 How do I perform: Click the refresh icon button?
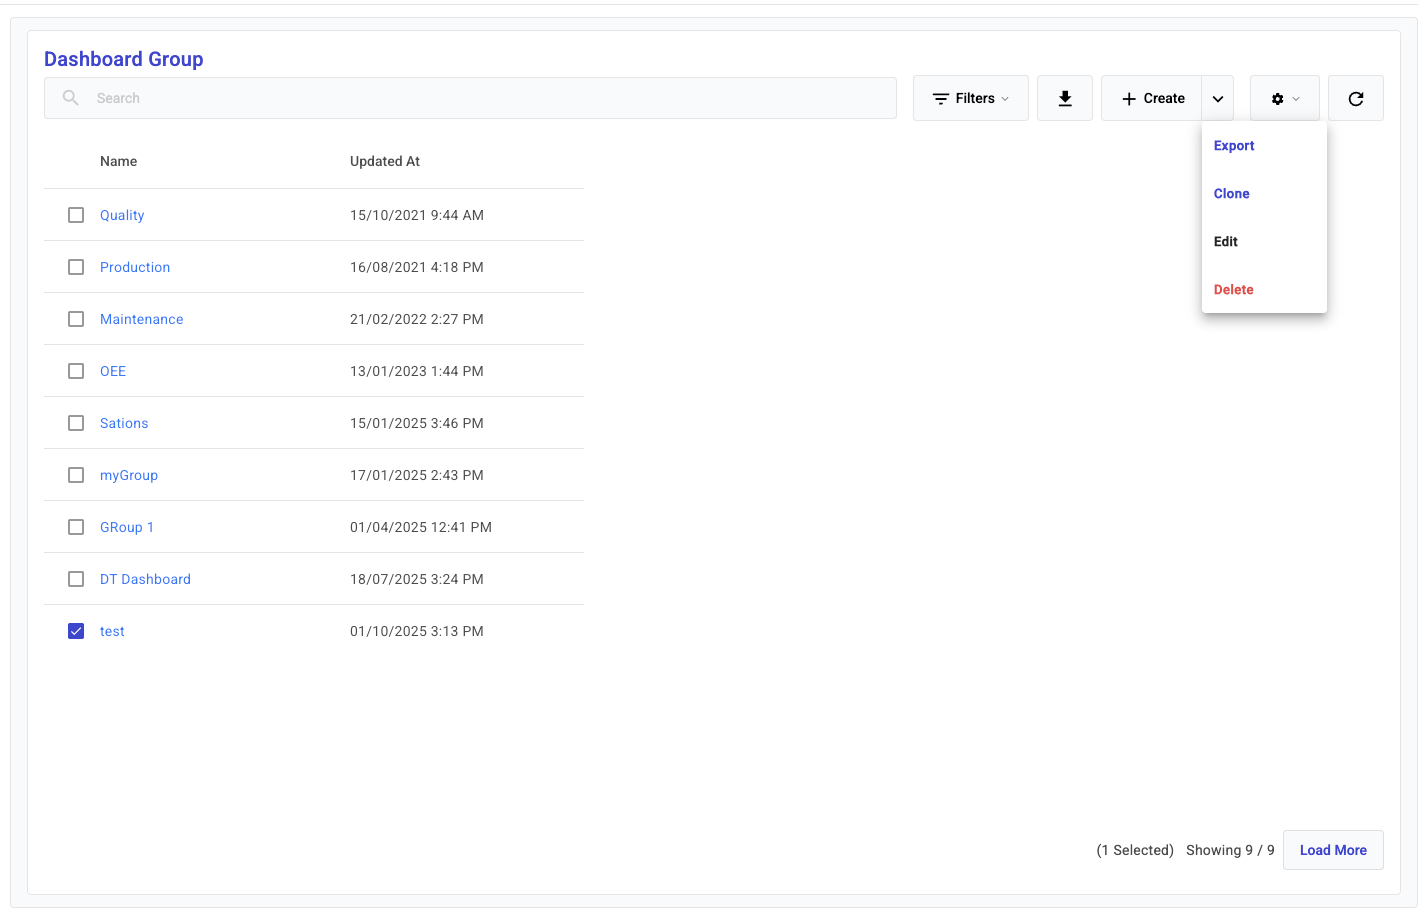coord(1355,98)
